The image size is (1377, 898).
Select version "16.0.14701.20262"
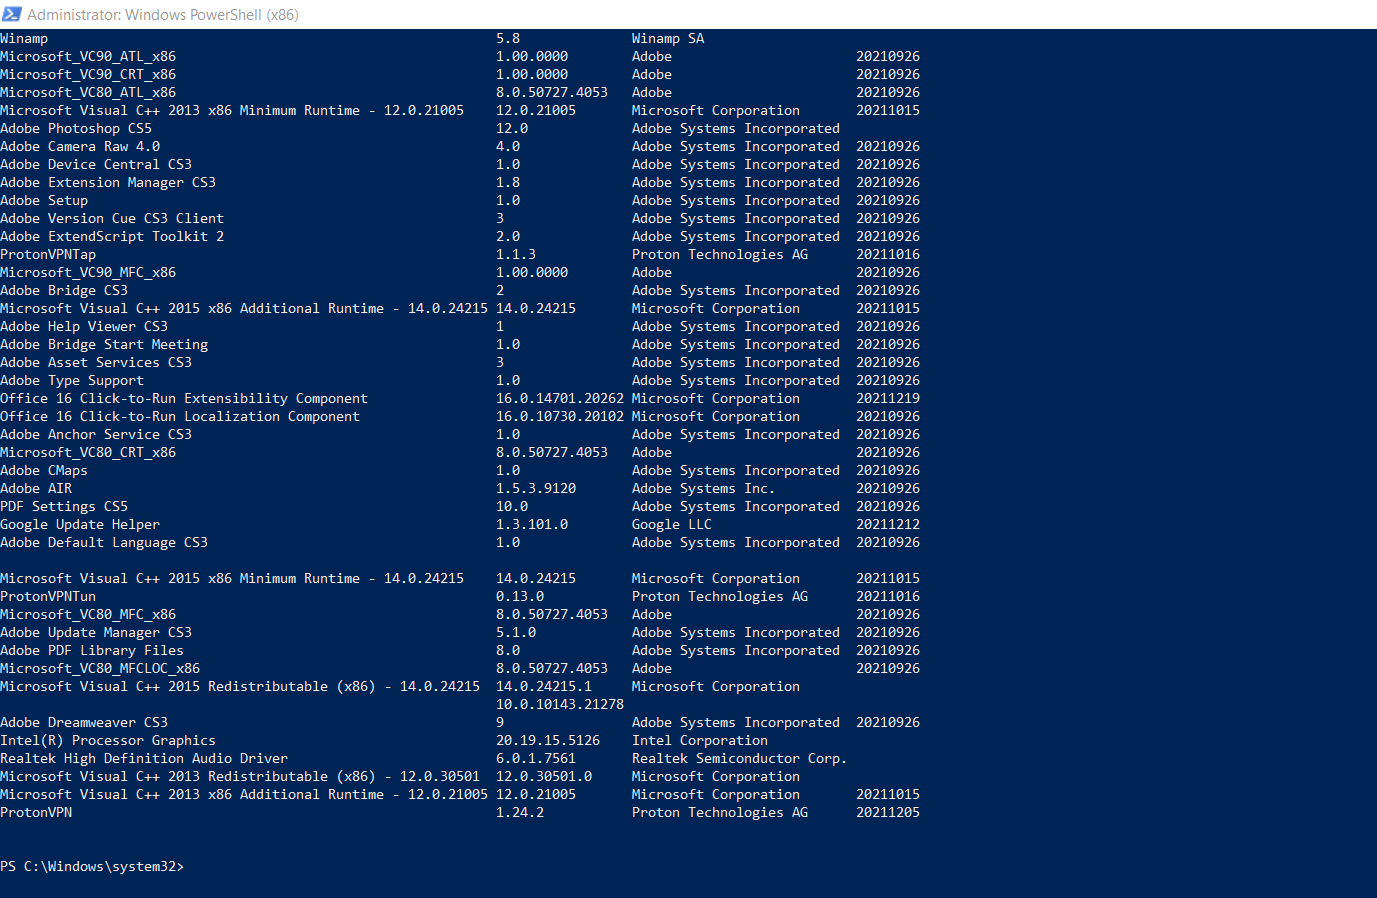click(x=560, y=399)
